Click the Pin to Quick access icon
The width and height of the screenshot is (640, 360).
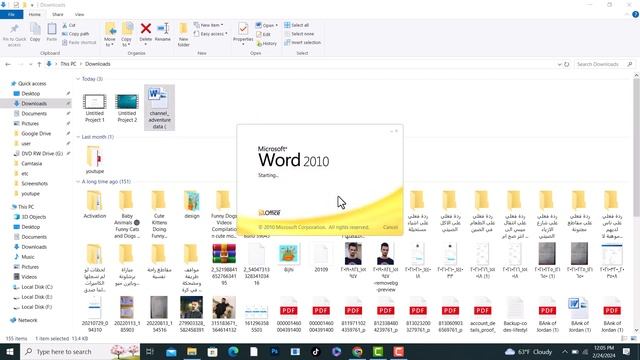click(14, 29)
